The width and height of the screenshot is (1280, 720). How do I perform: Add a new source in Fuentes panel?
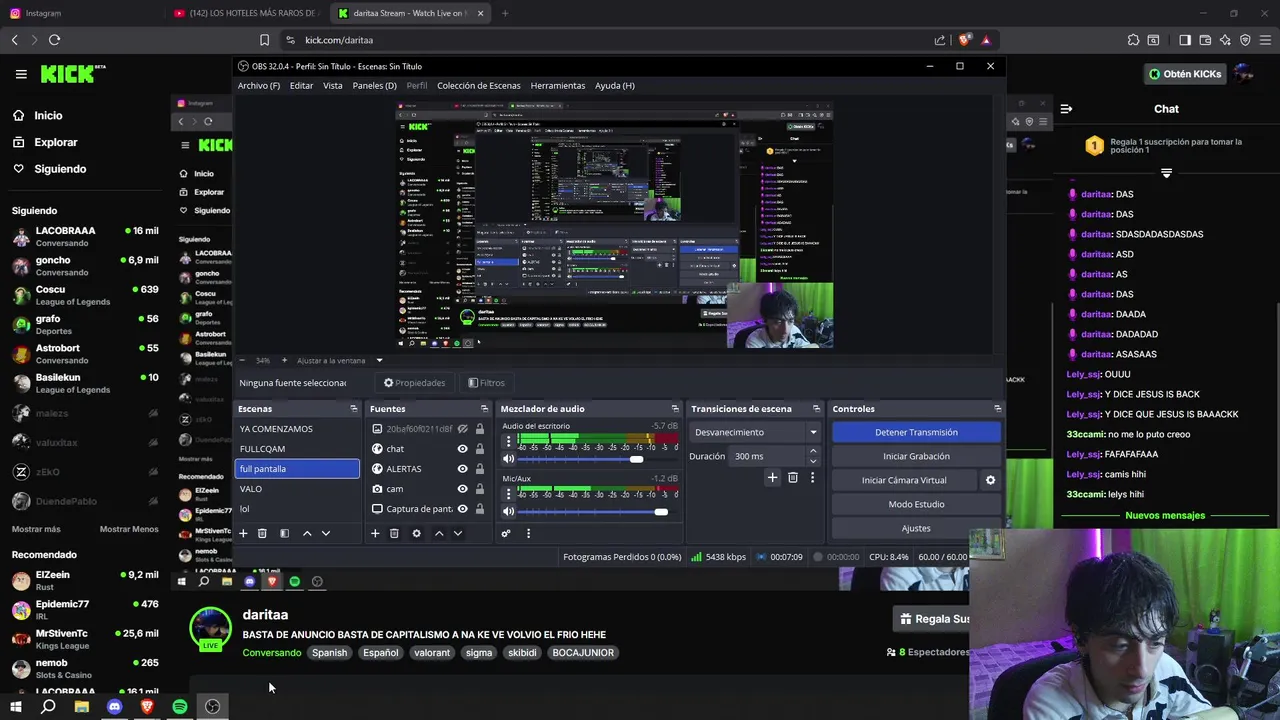[375, 534]
